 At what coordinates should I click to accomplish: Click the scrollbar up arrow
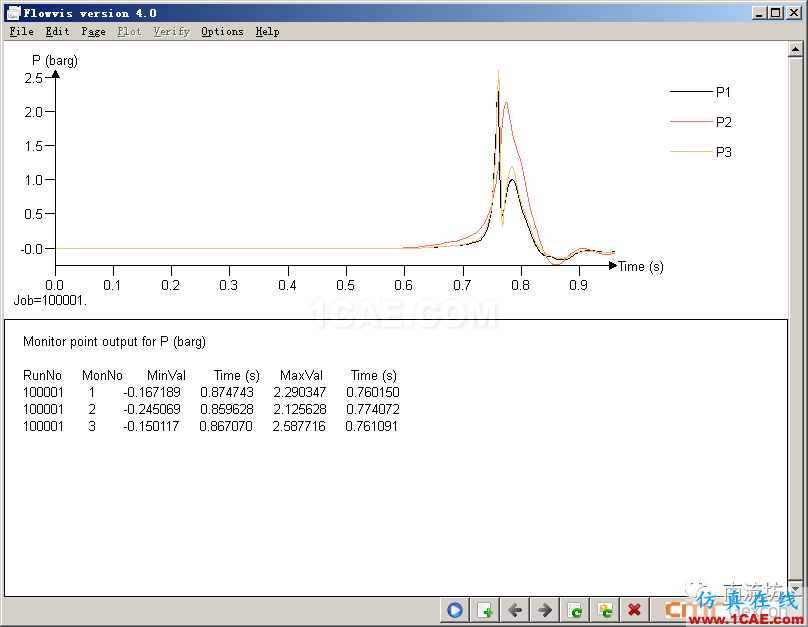point(795,49)
